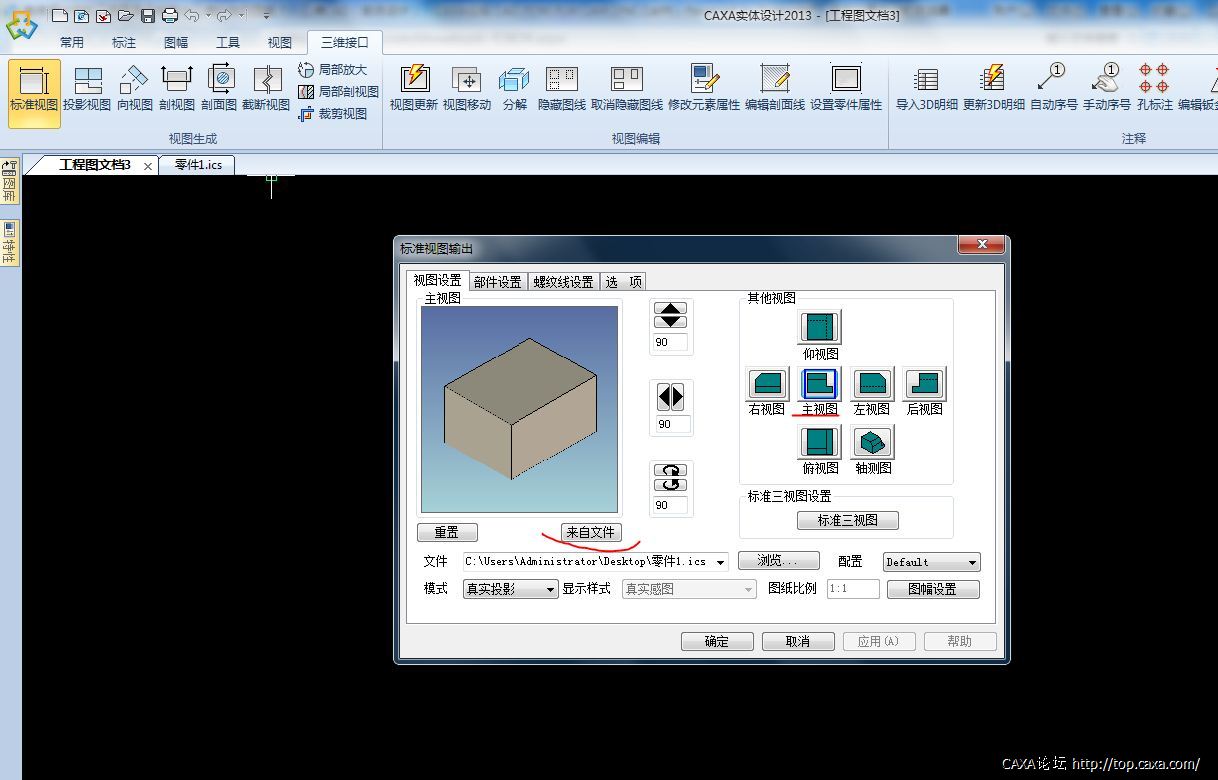Rotate main view upward with the up arrow

pos(670,309)
